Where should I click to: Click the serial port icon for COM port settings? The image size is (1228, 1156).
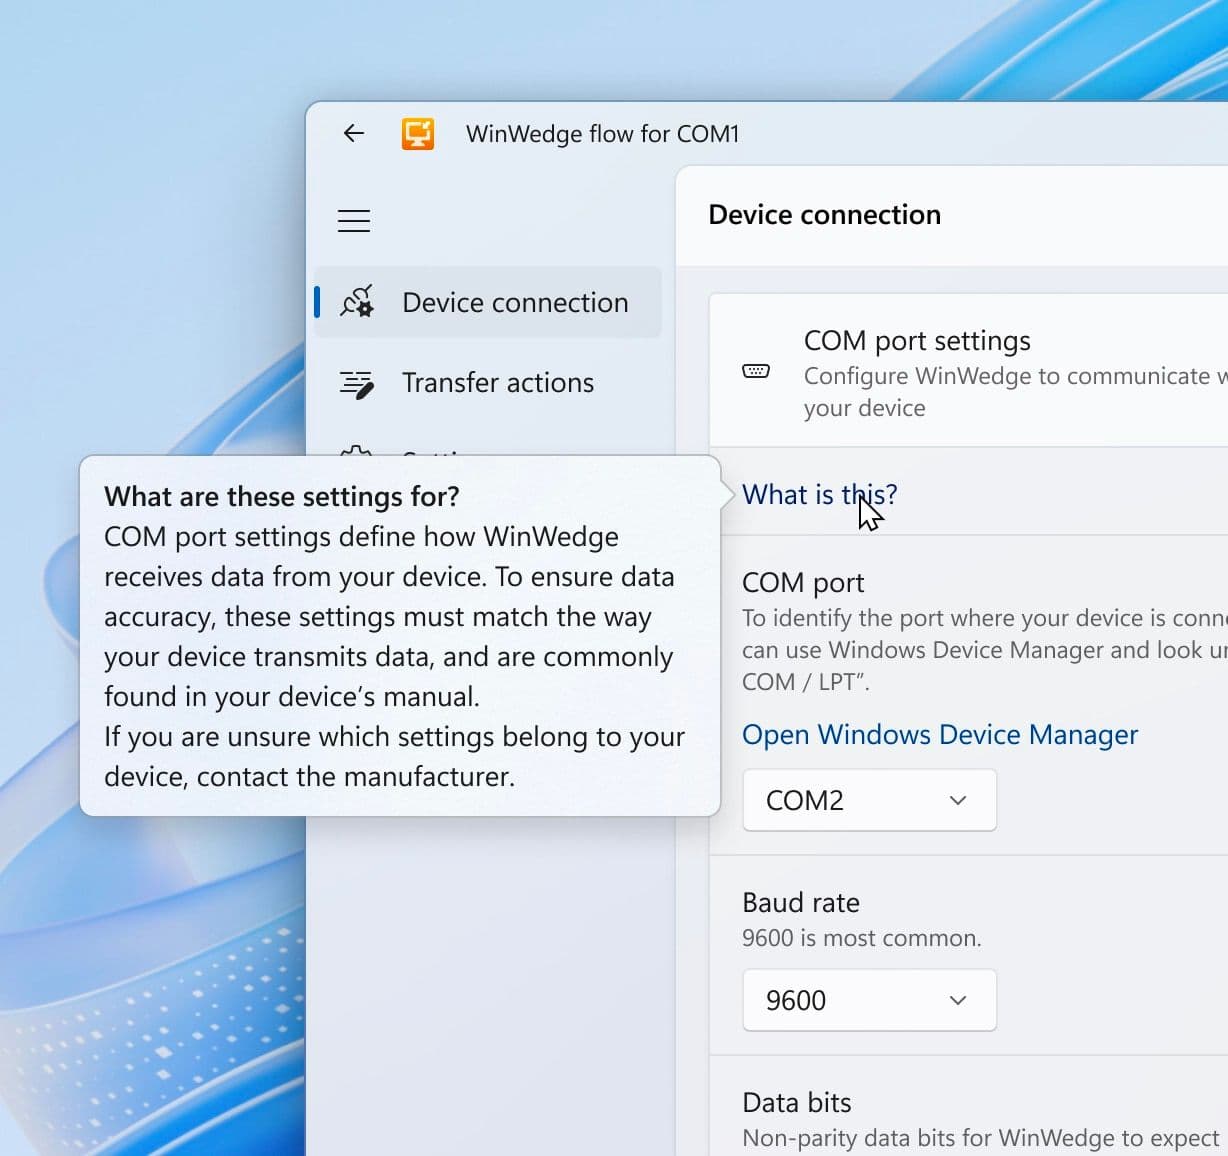coord(756,372)
